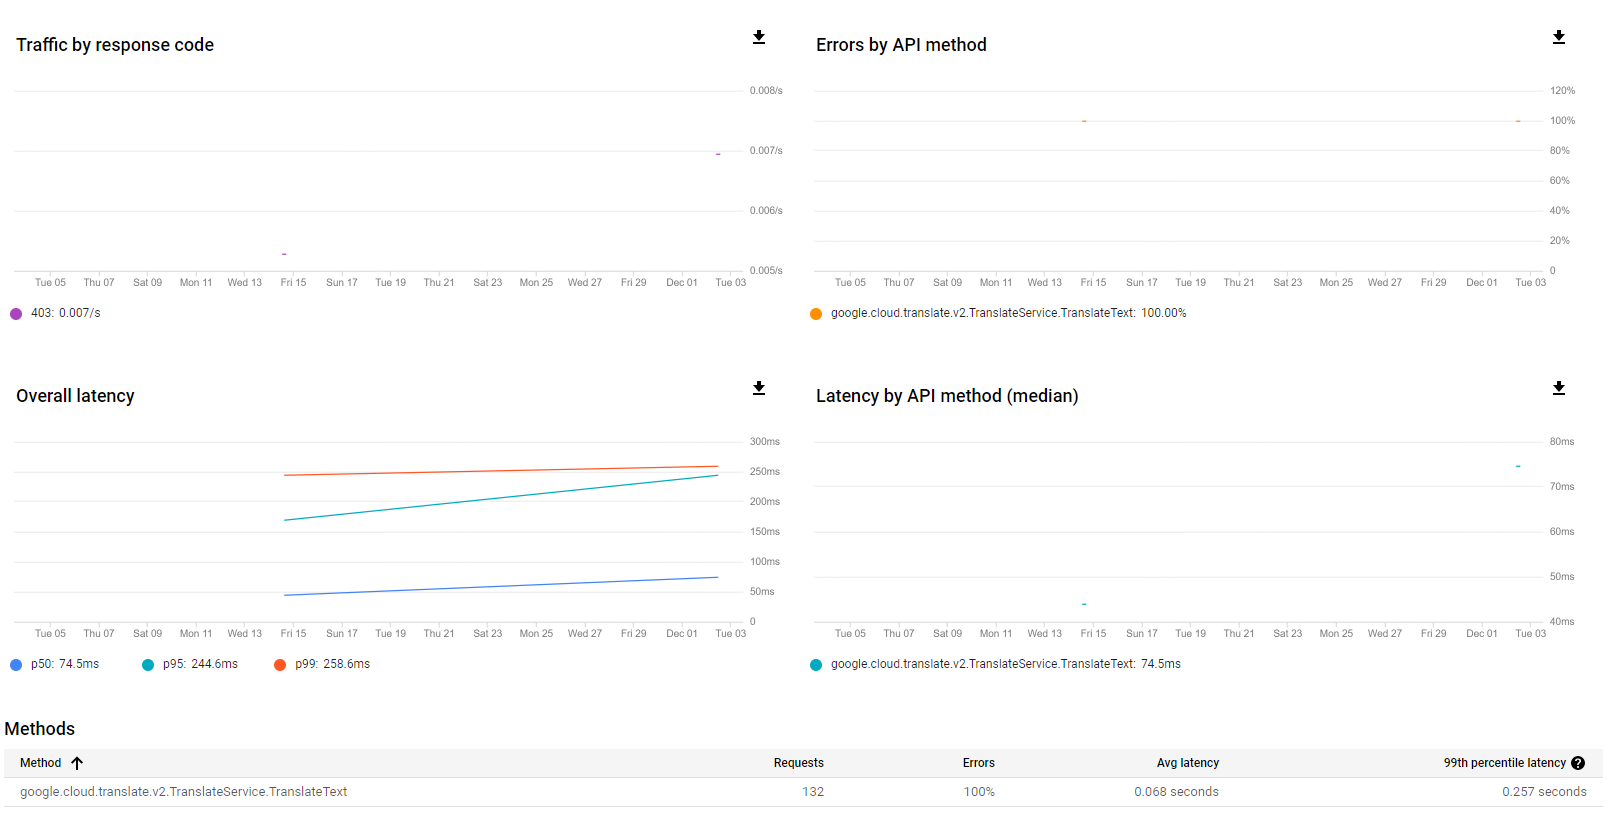This screenshot has height=830, width=1615.
Task: Download the Latency by API method chart
Action: 1558,389
